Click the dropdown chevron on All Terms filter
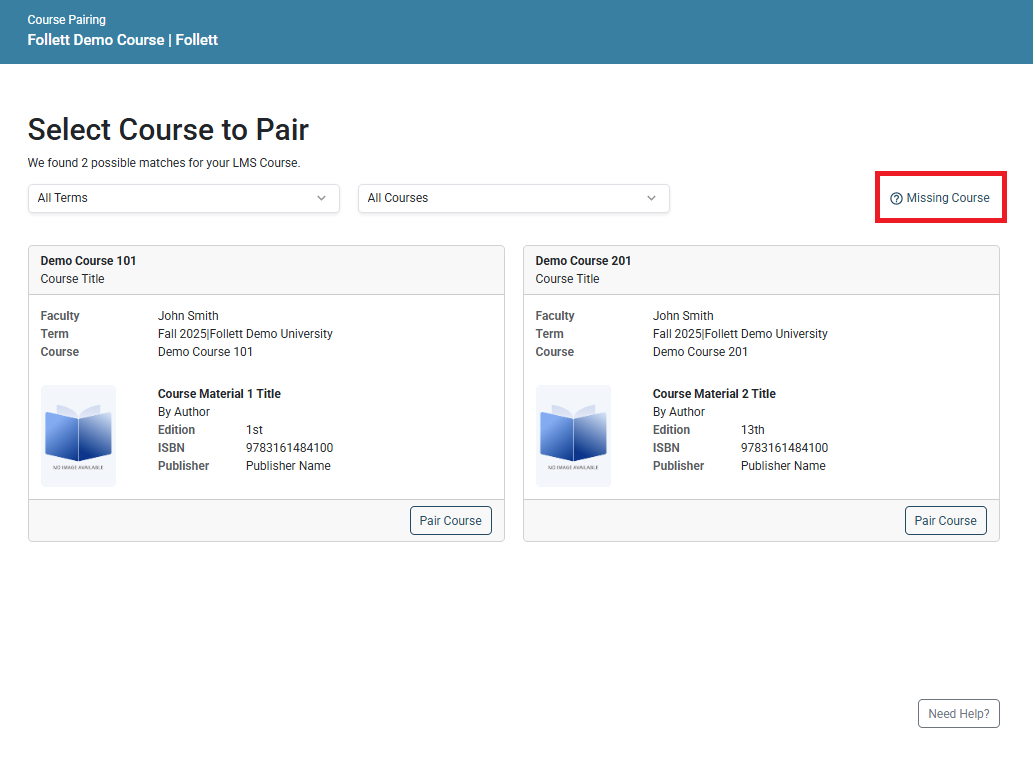This screenshot has height=764, width=1033. [x=322, y=198]
